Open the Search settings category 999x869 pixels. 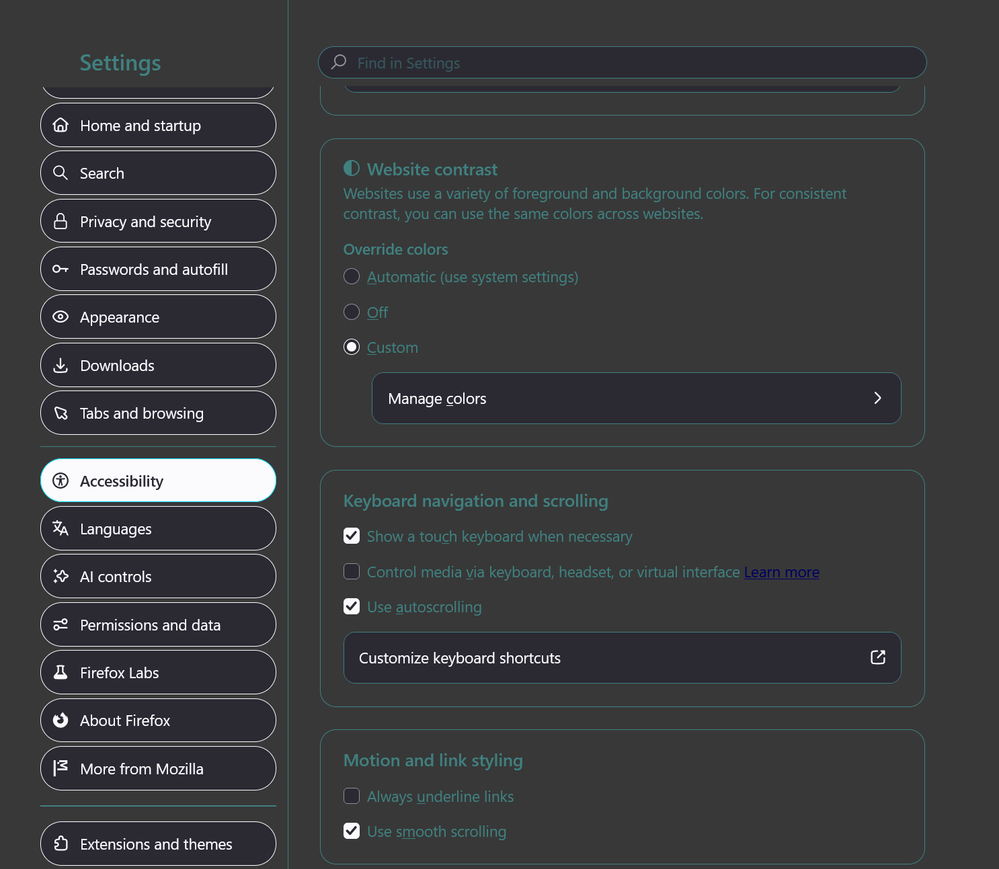tap(158, 173)
